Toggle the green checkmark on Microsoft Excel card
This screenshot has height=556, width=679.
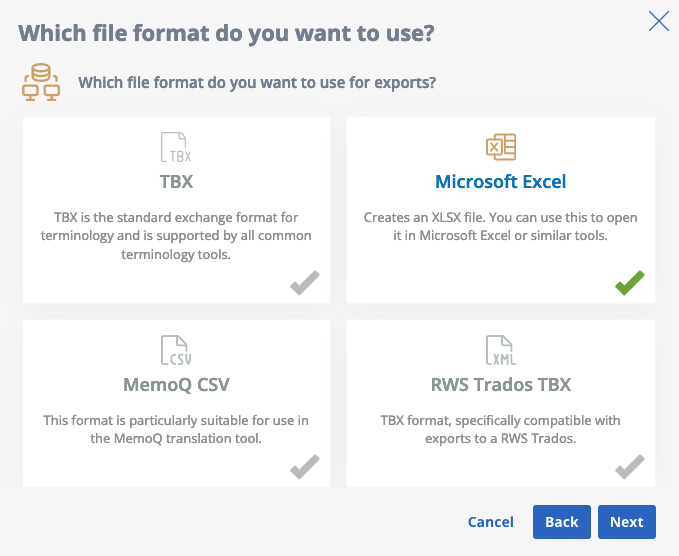[x=630, y=283]
